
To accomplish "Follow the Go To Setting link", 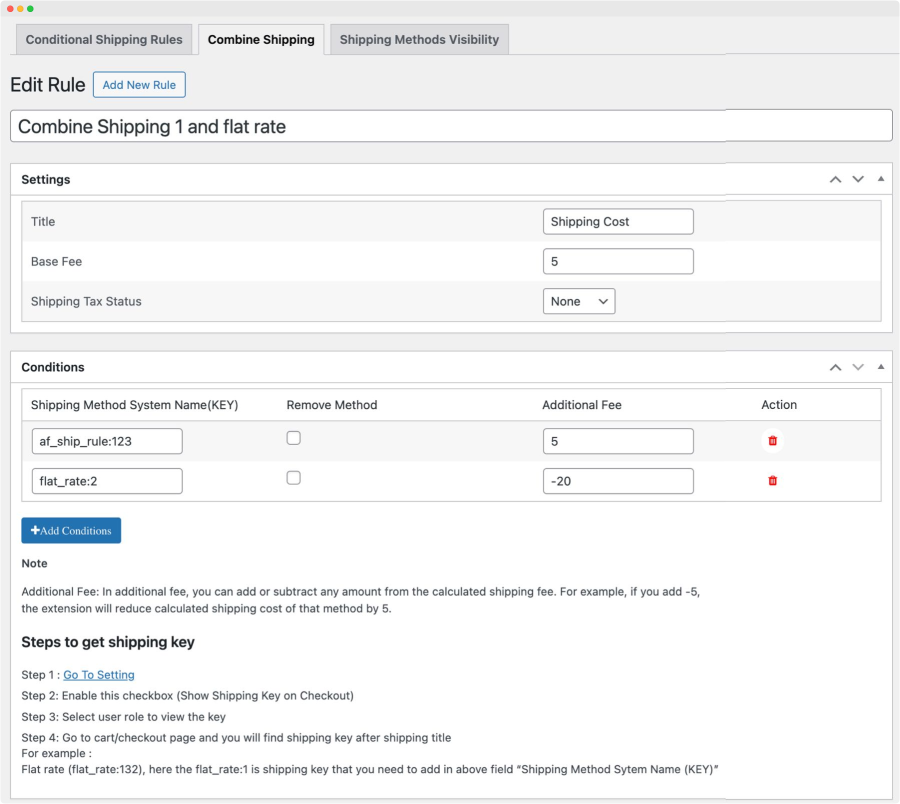I will click(99, 675).
